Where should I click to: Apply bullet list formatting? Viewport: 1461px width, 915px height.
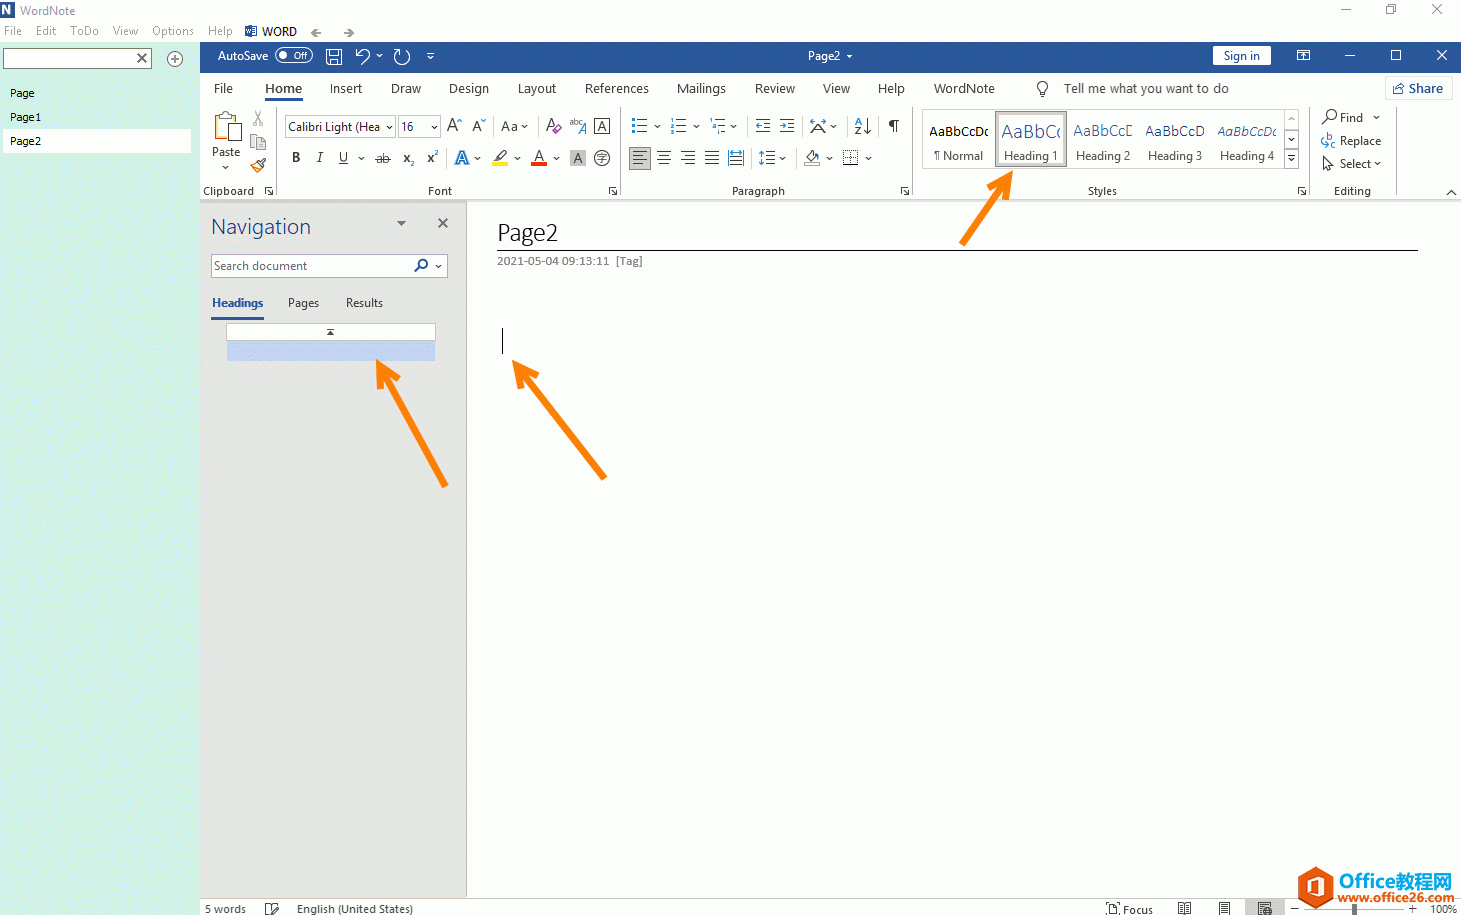point(639,127)
